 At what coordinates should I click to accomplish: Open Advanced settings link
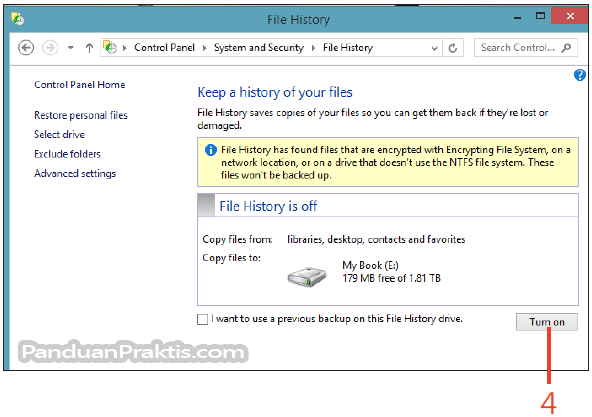[75, 173]
